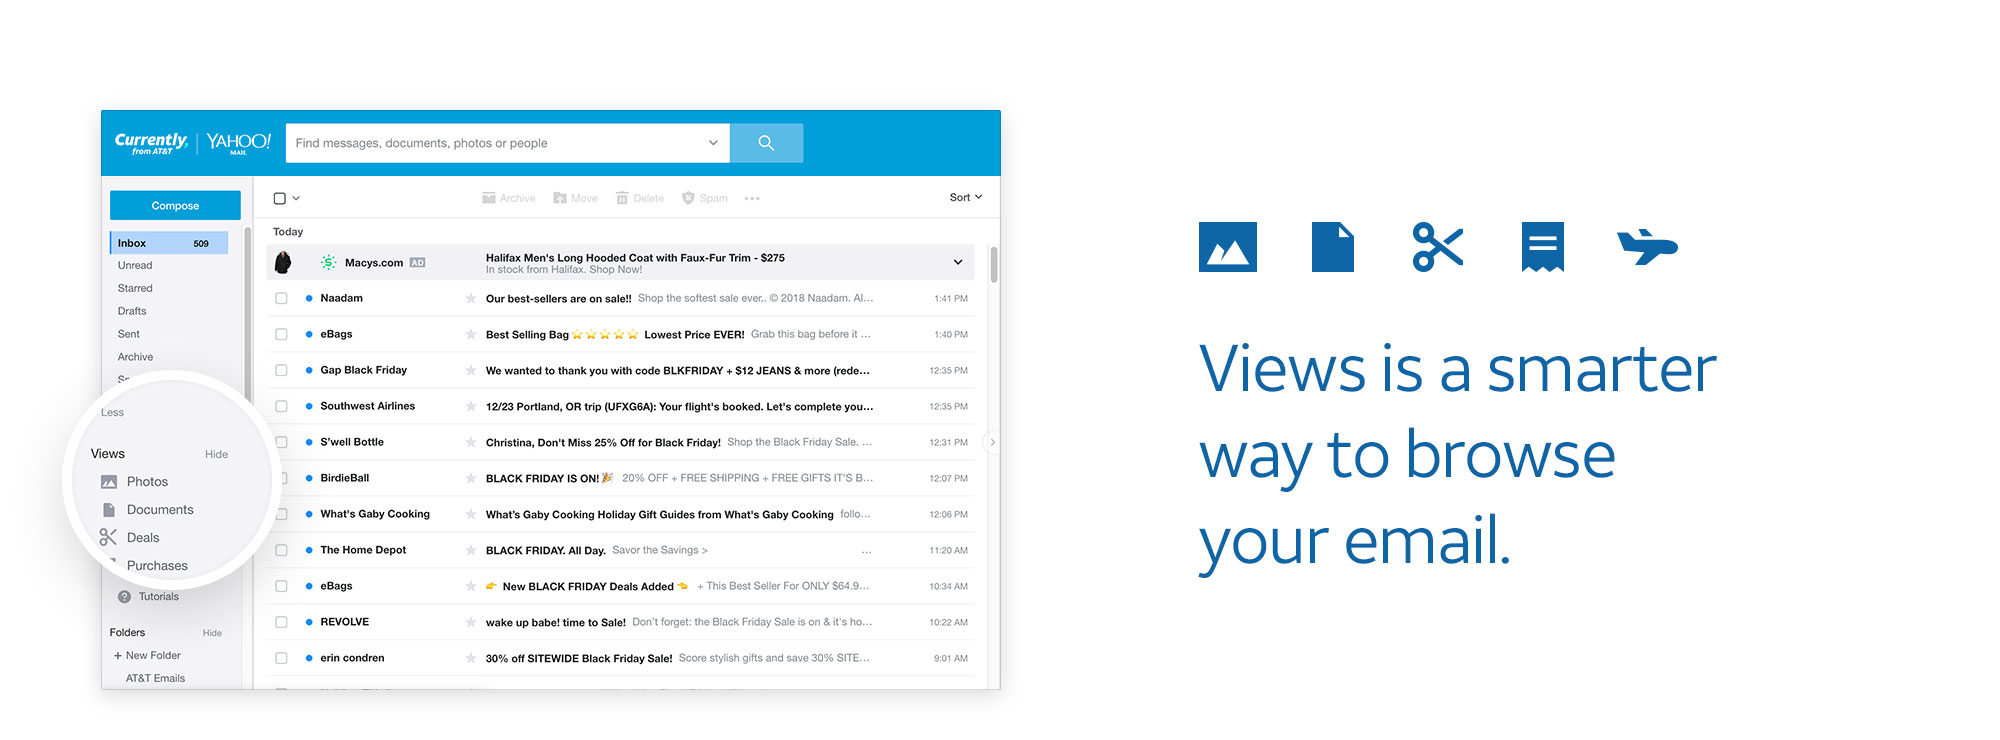
Task: Click the Tutorials question mark icon
Action: (125, 597)
